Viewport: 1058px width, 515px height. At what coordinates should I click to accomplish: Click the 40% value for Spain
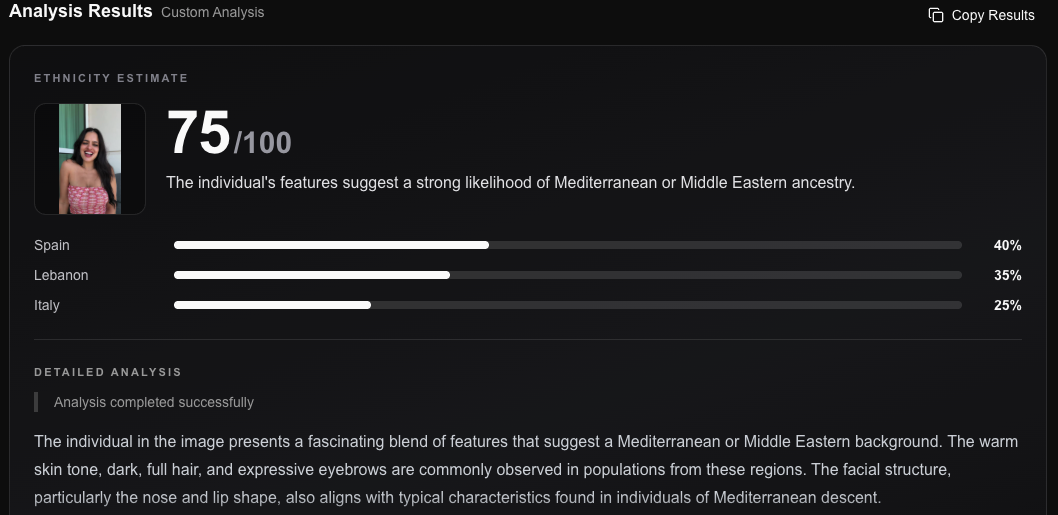click(x=1007, y=246)
